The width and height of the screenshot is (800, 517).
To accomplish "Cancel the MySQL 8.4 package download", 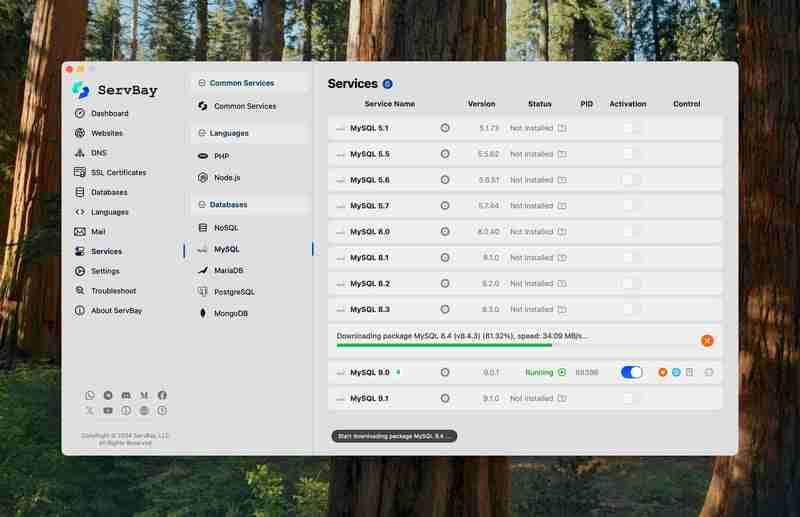I will [x=707, y=340].
